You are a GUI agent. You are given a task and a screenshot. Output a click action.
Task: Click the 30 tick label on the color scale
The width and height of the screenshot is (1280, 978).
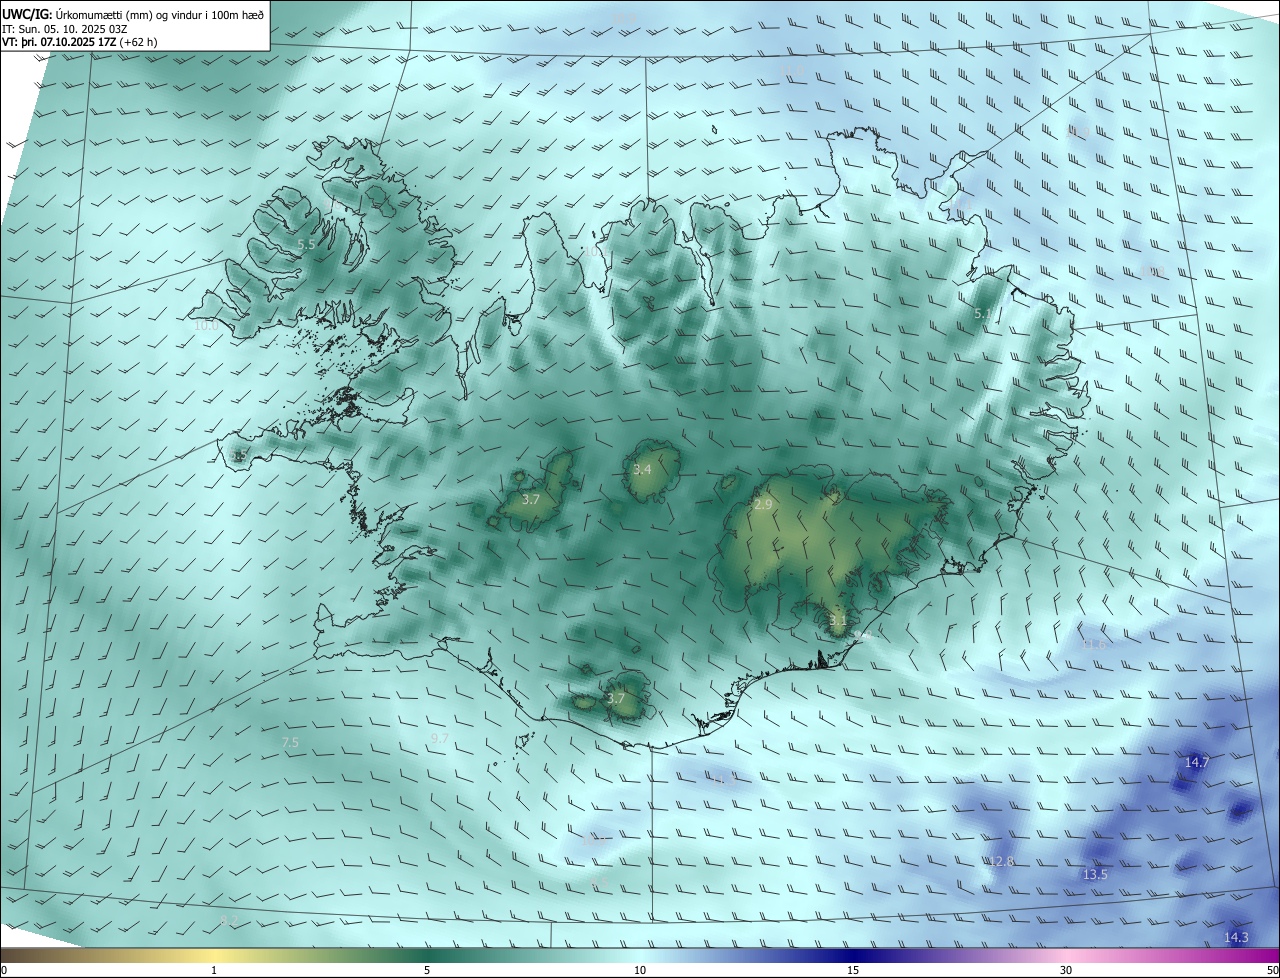1066,970
